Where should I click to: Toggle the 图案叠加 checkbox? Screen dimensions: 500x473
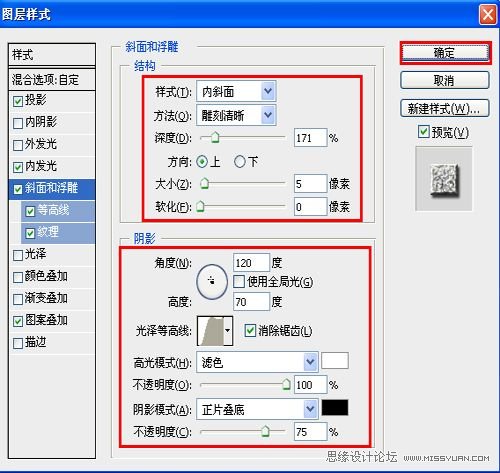coord(18,321)
